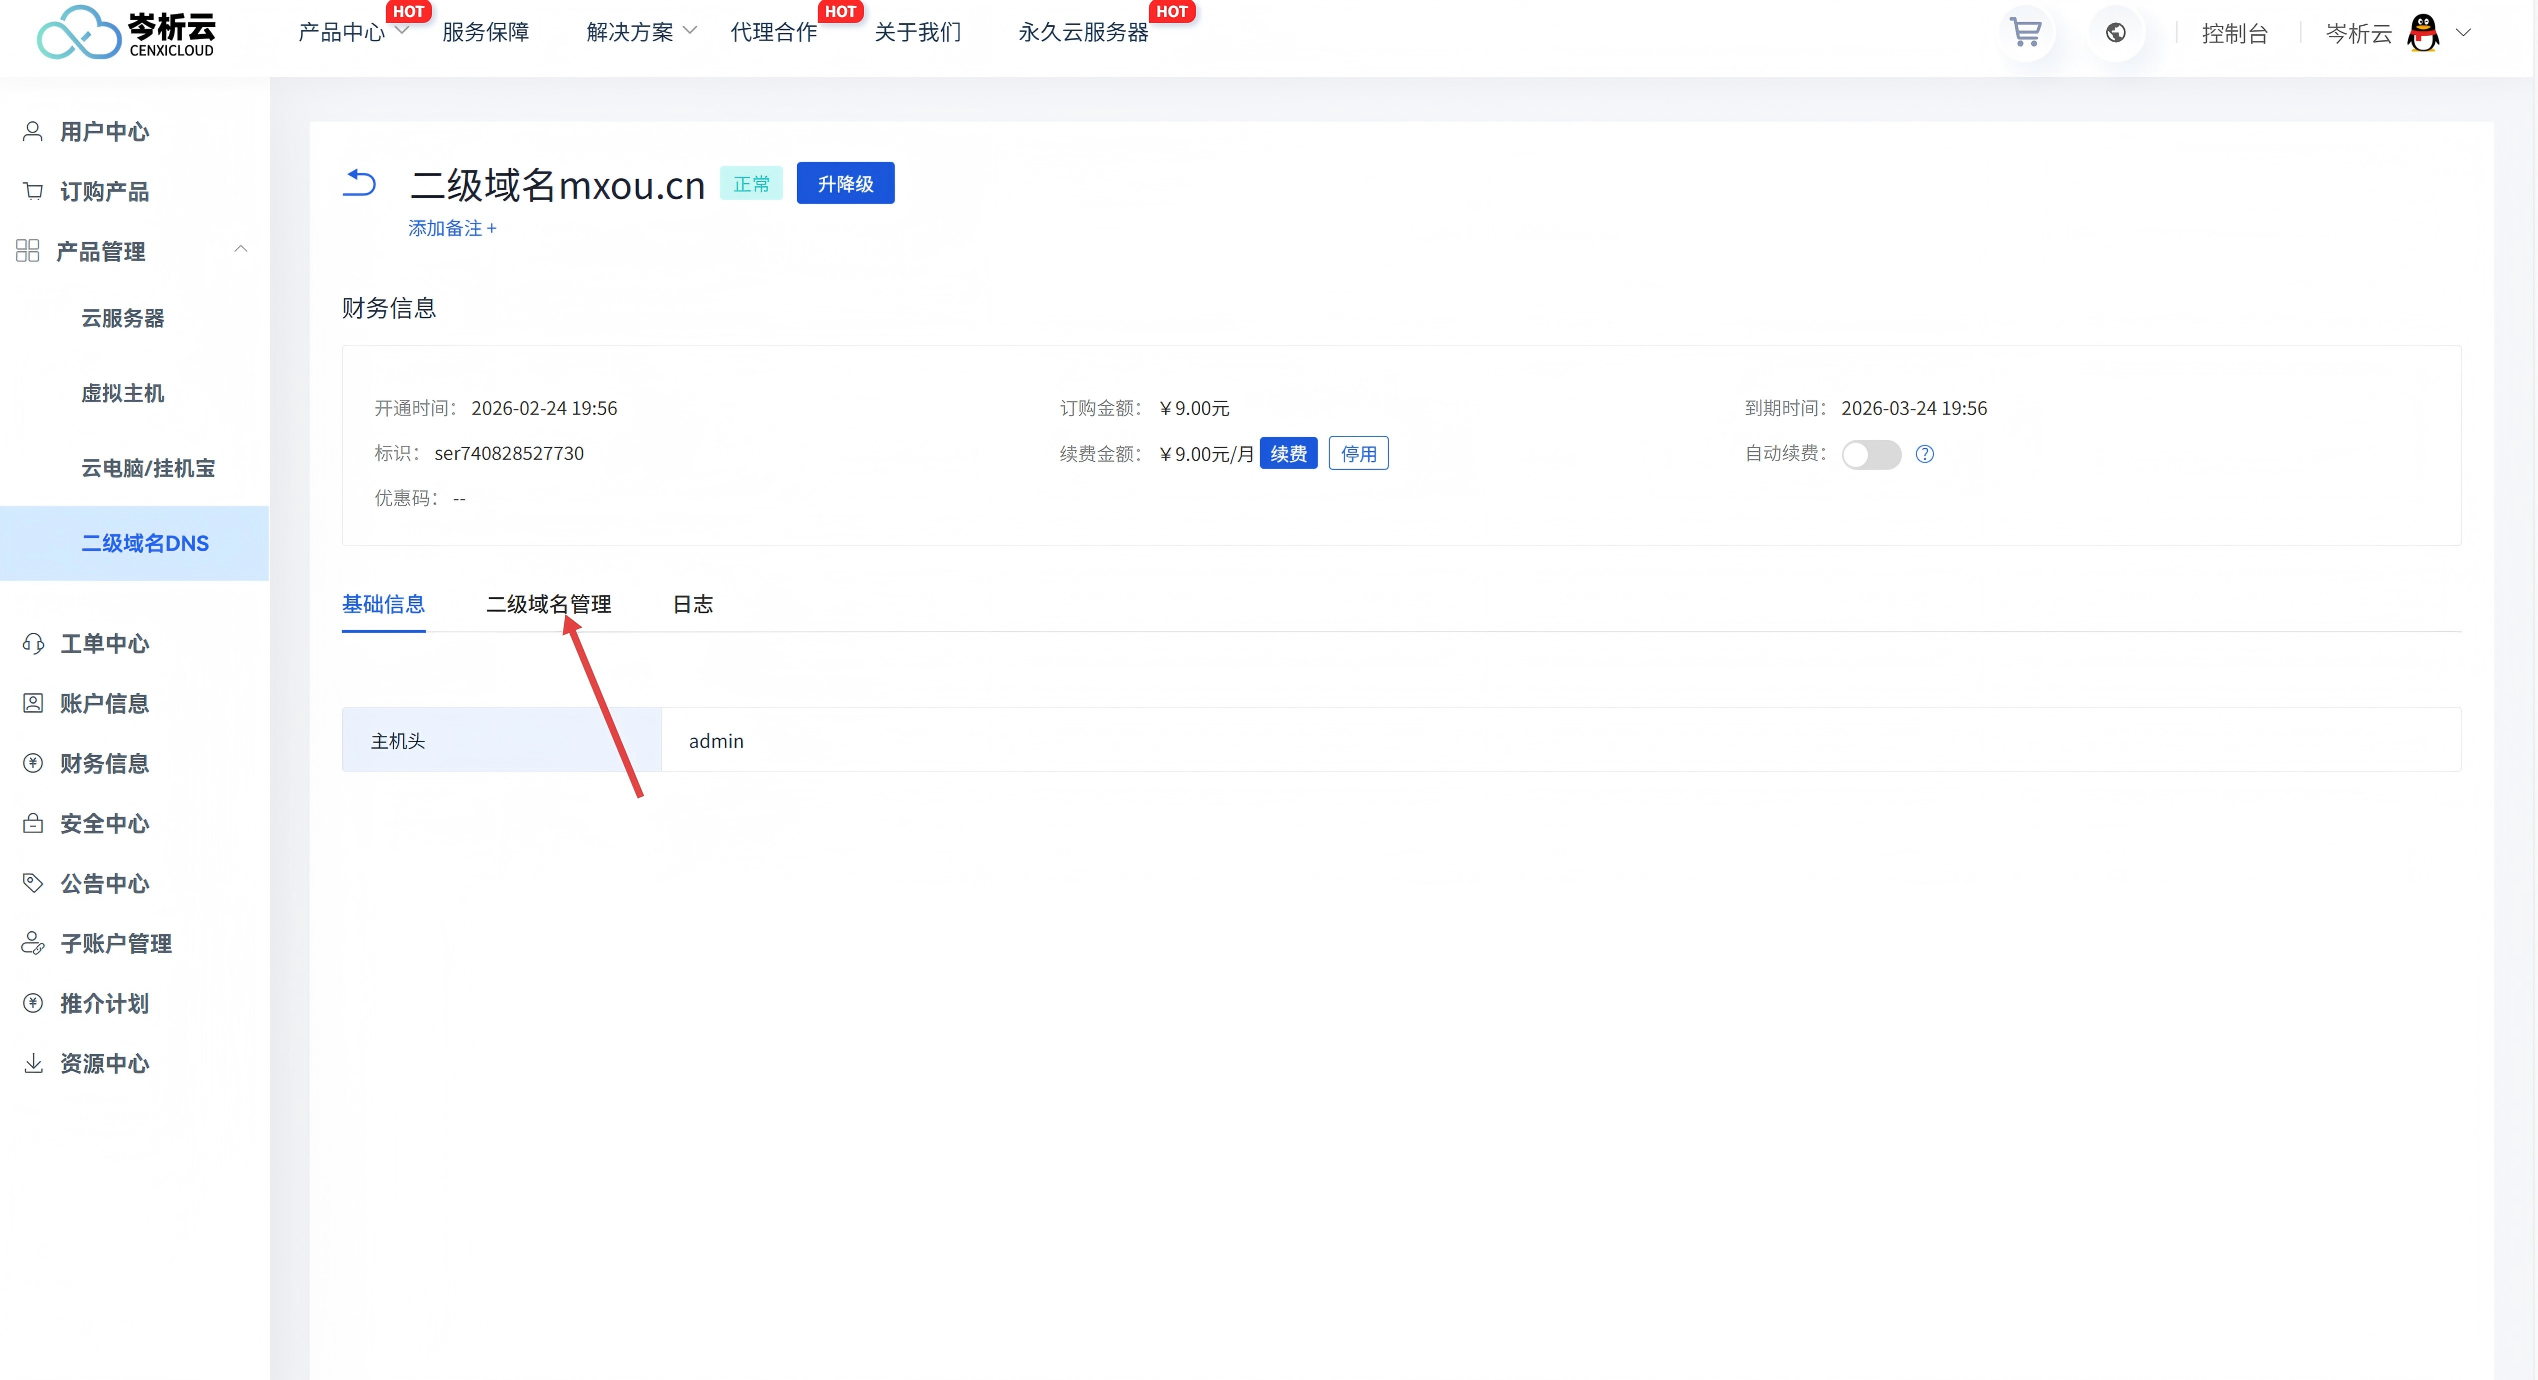Open 用户中心 from the sidebar
This screenshot has height=1380, width=2538.
[104, 131]
